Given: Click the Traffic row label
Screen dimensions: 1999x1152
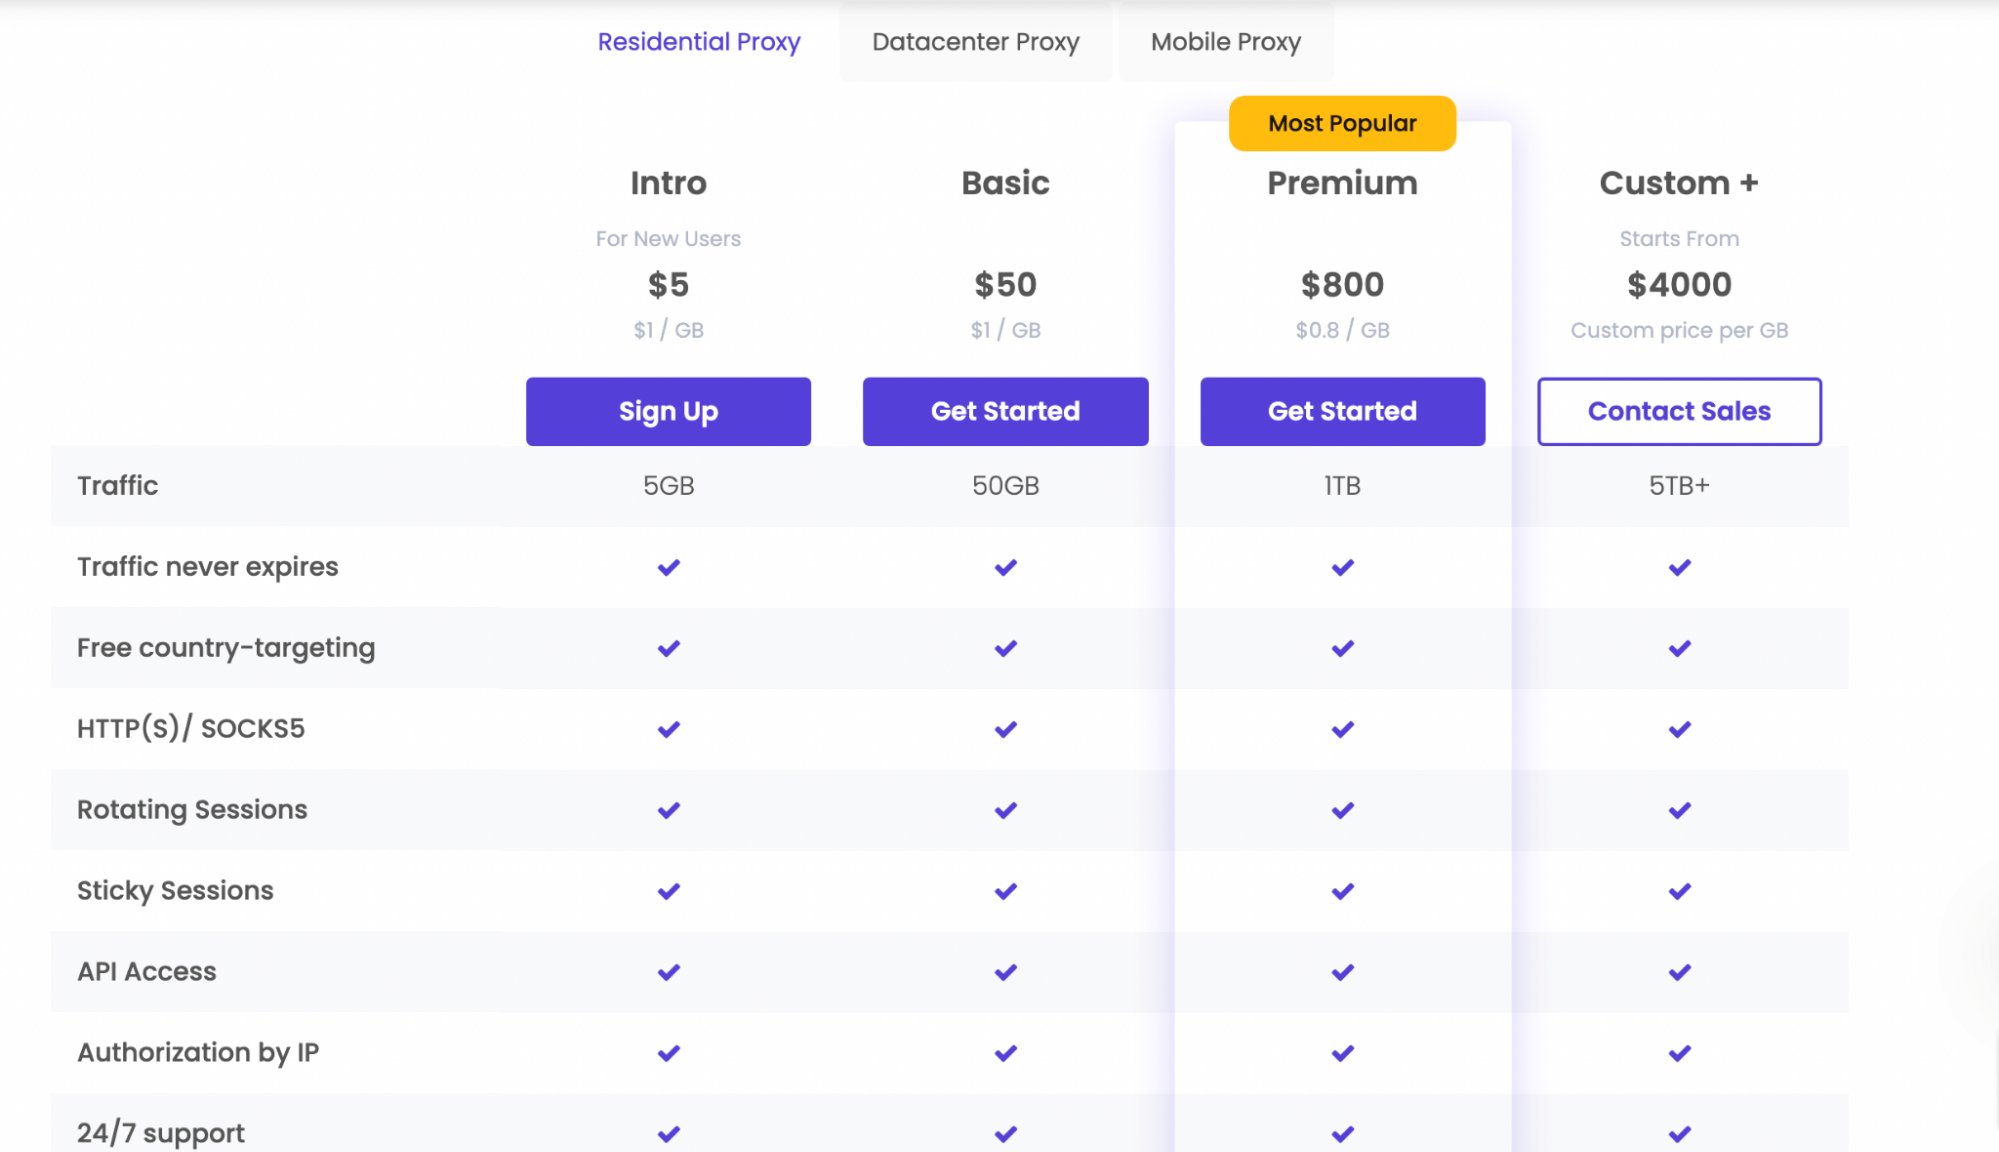Looking at the screenshot, I should point(118,486).
